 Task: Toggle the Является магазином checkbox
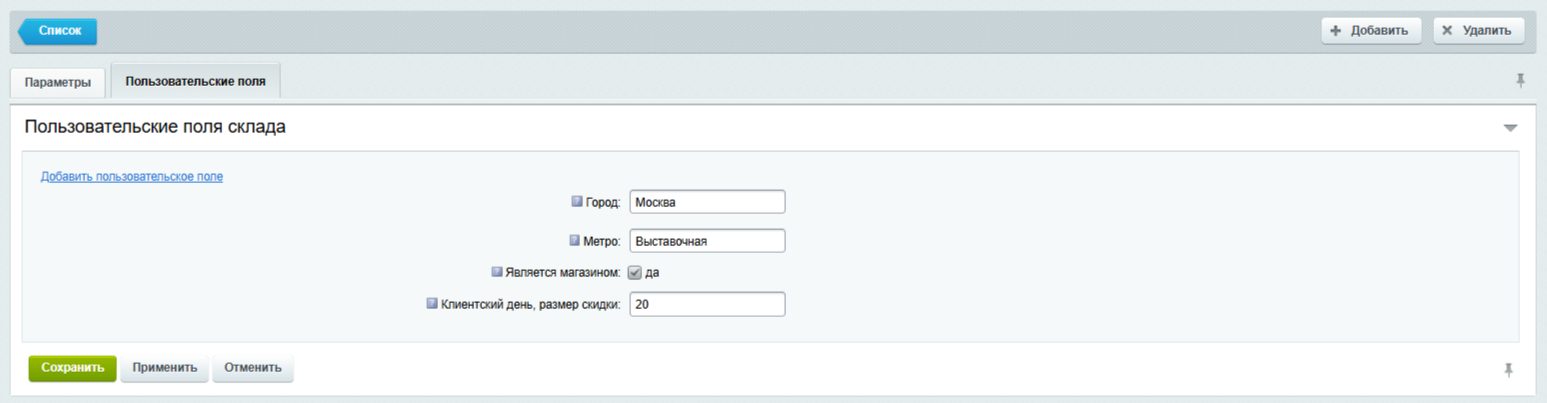pyautogui.click(x=635, y=272)
